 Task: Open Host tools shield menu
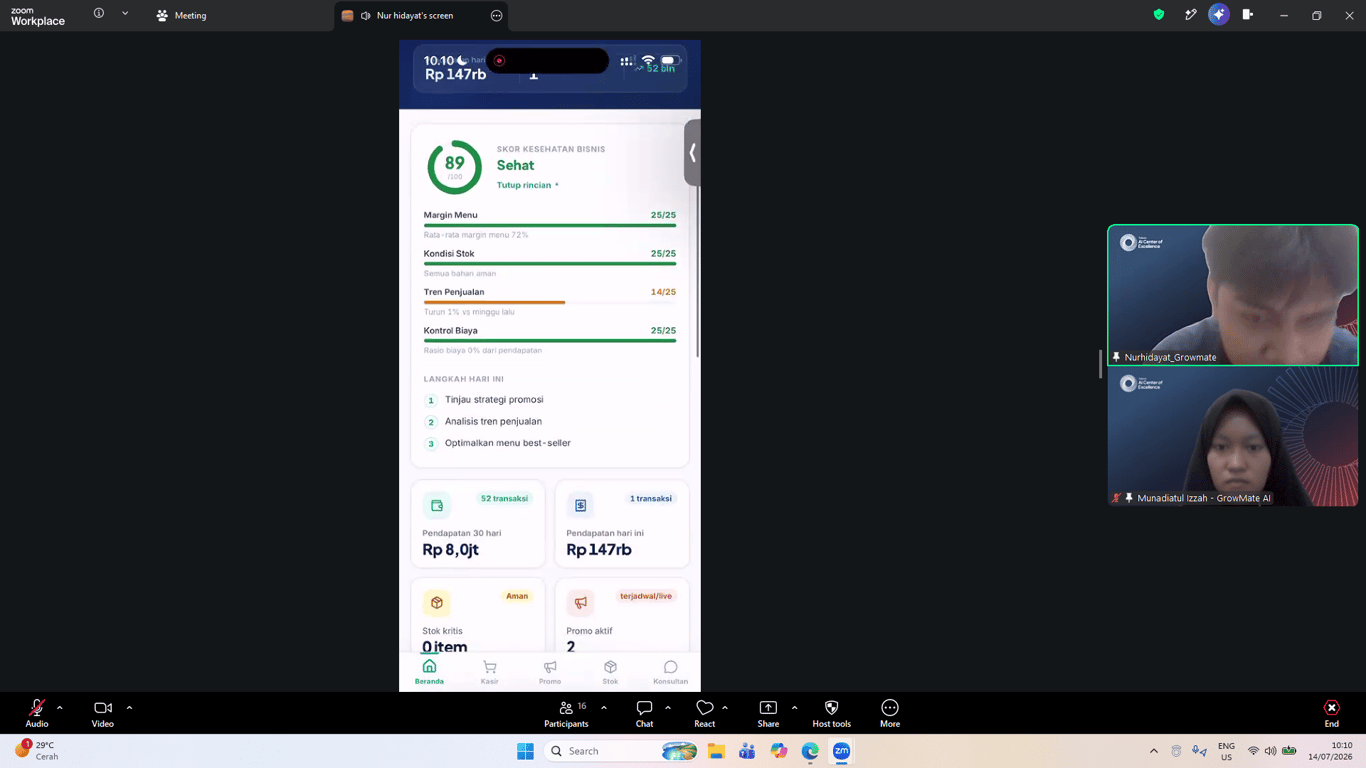pos(831,713)
